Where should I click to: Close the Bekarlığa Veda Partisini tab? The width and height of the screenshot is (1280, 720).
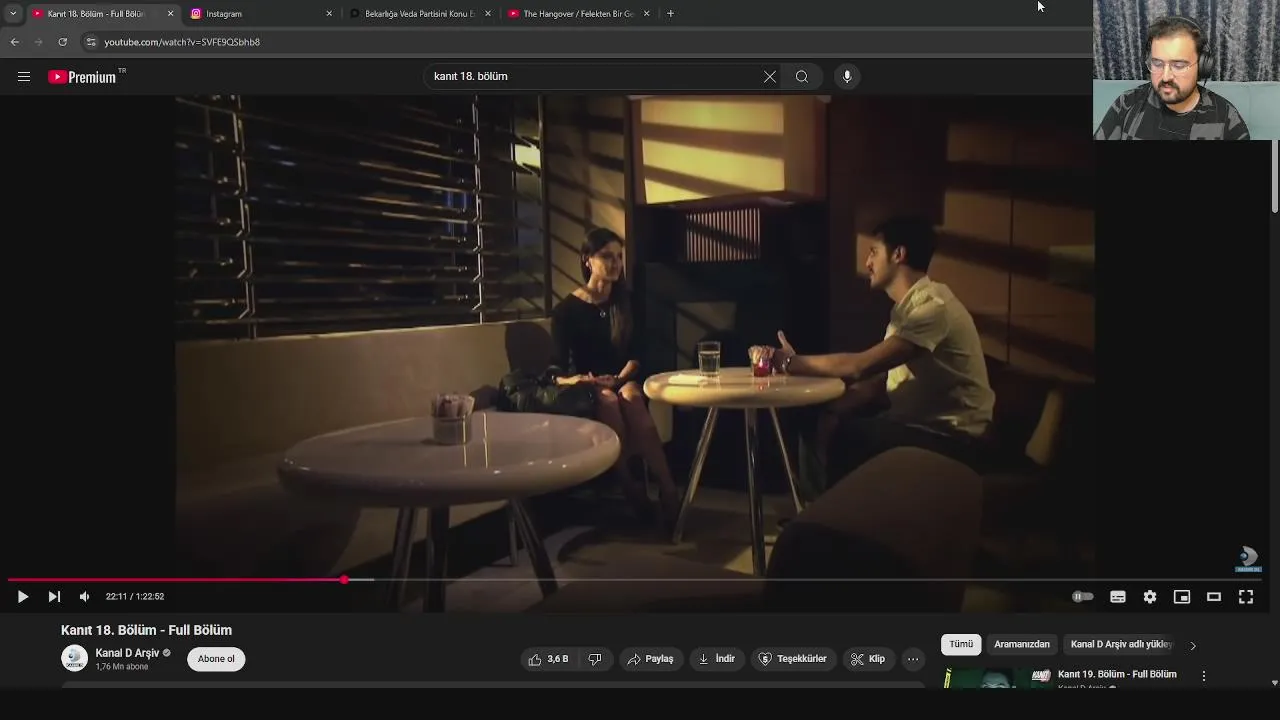(x=488, y=14)
